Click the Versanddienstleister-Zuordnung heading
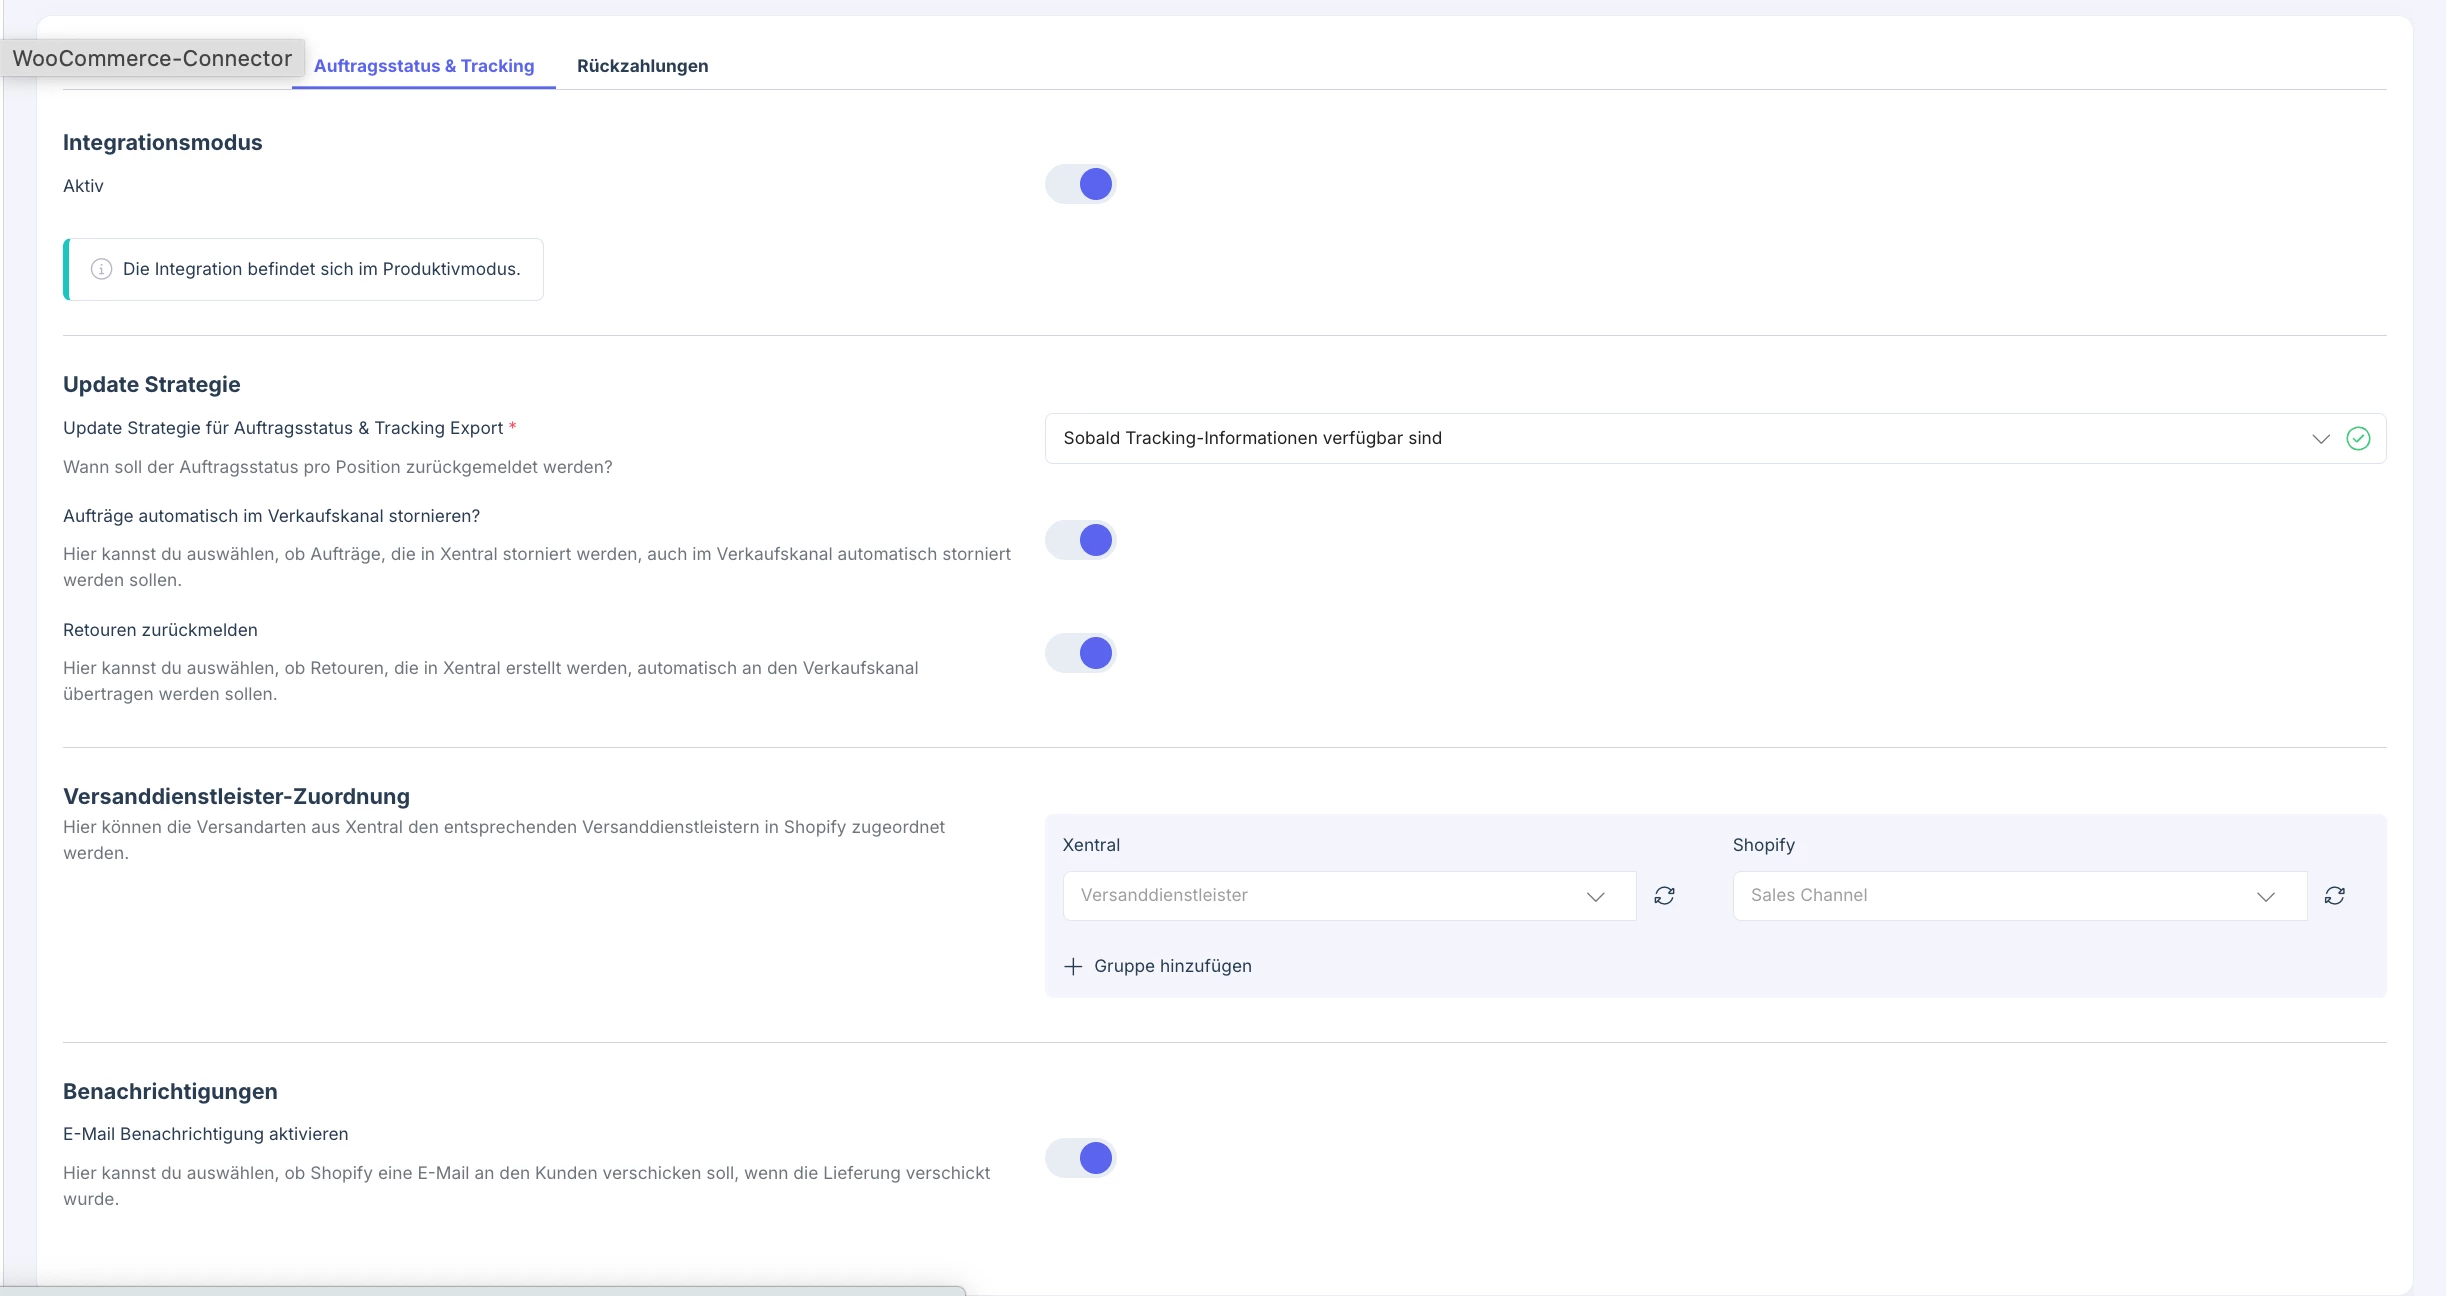This screenshot has height=1296, width=2446. click(x=236, y=796)
